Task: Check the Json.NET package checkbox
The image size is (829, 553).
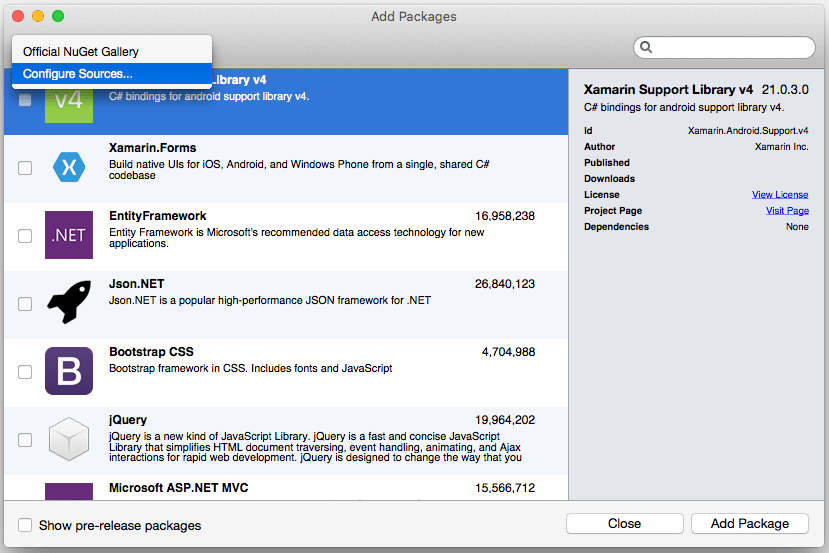Action: point(25,303)
